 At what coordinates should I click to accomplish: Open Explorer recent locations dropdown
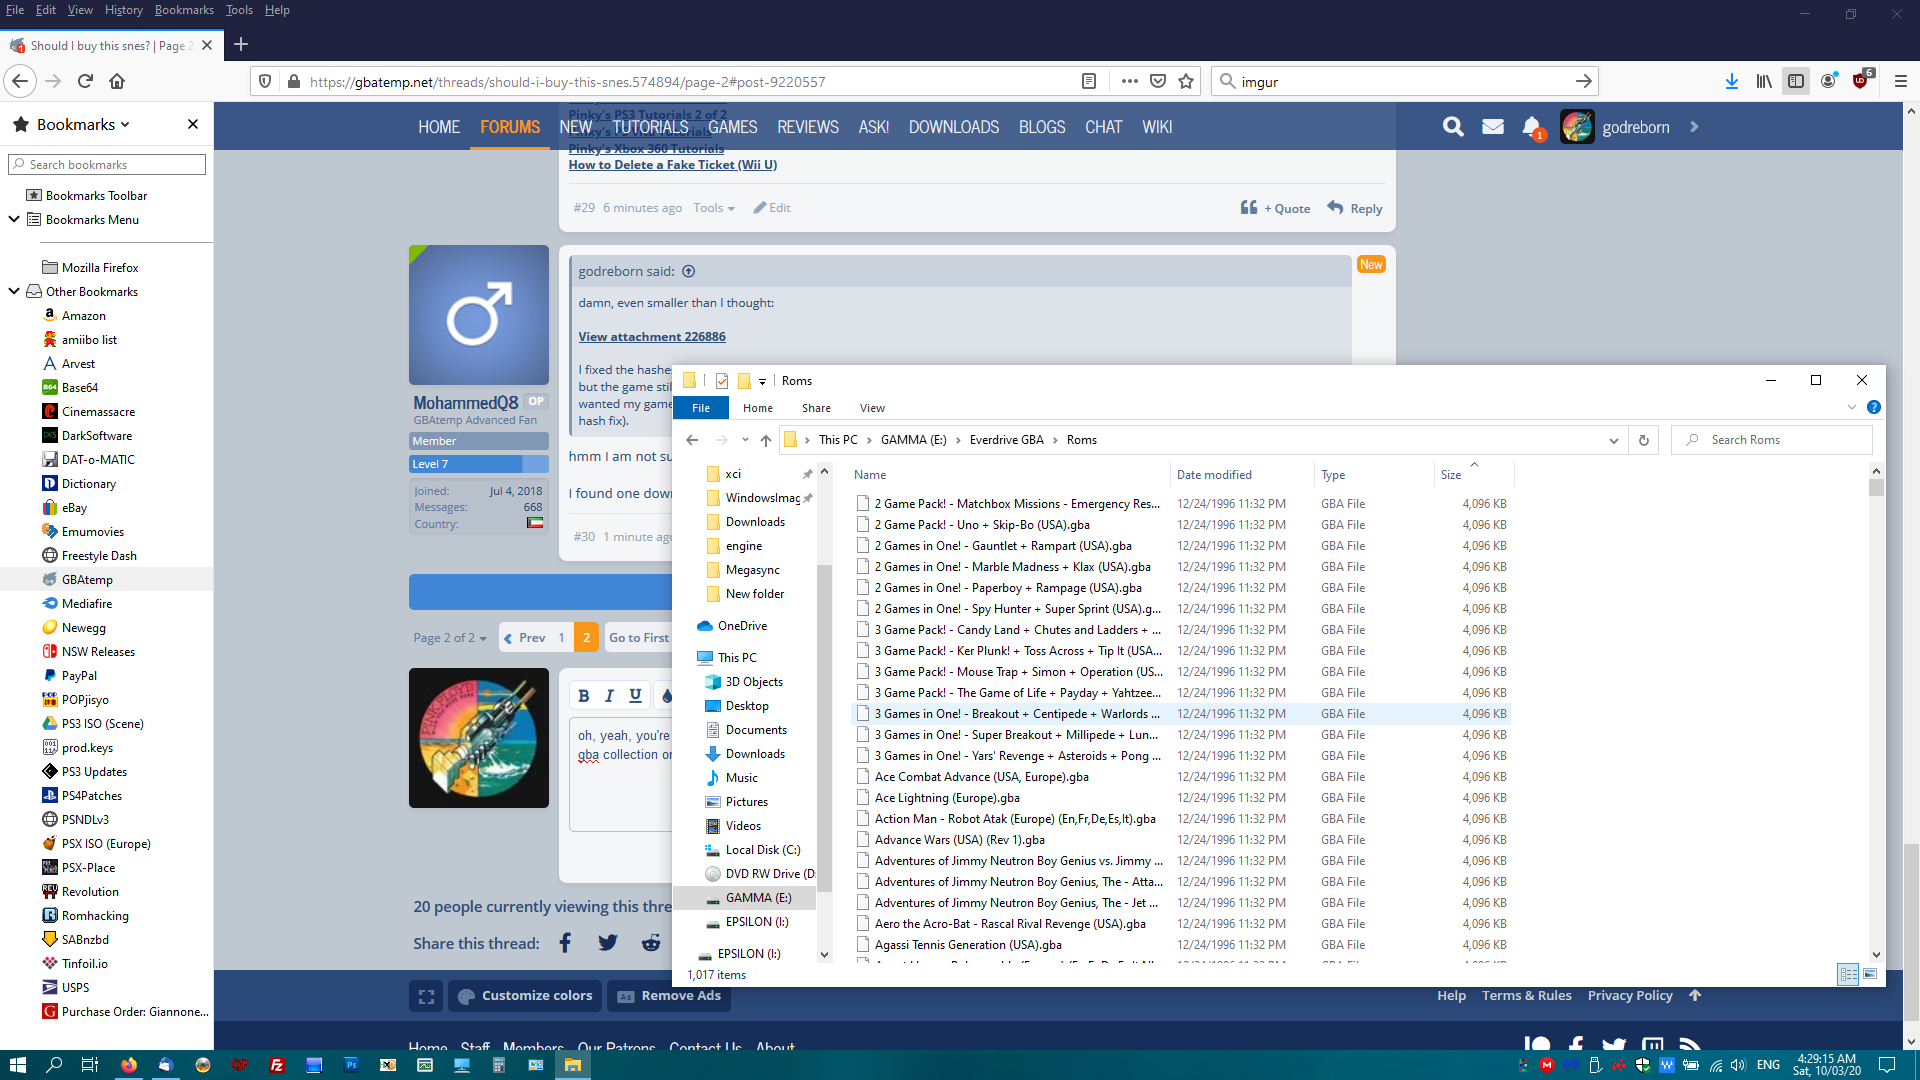point(745,440)
